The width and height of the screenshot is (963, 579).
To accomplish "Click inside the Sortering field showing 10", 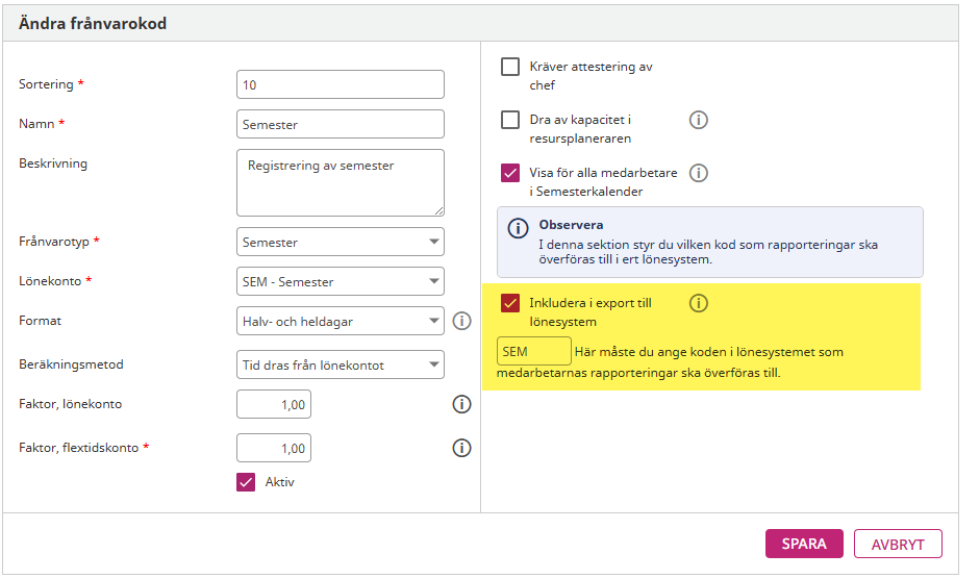I will [x=338, y=84].
